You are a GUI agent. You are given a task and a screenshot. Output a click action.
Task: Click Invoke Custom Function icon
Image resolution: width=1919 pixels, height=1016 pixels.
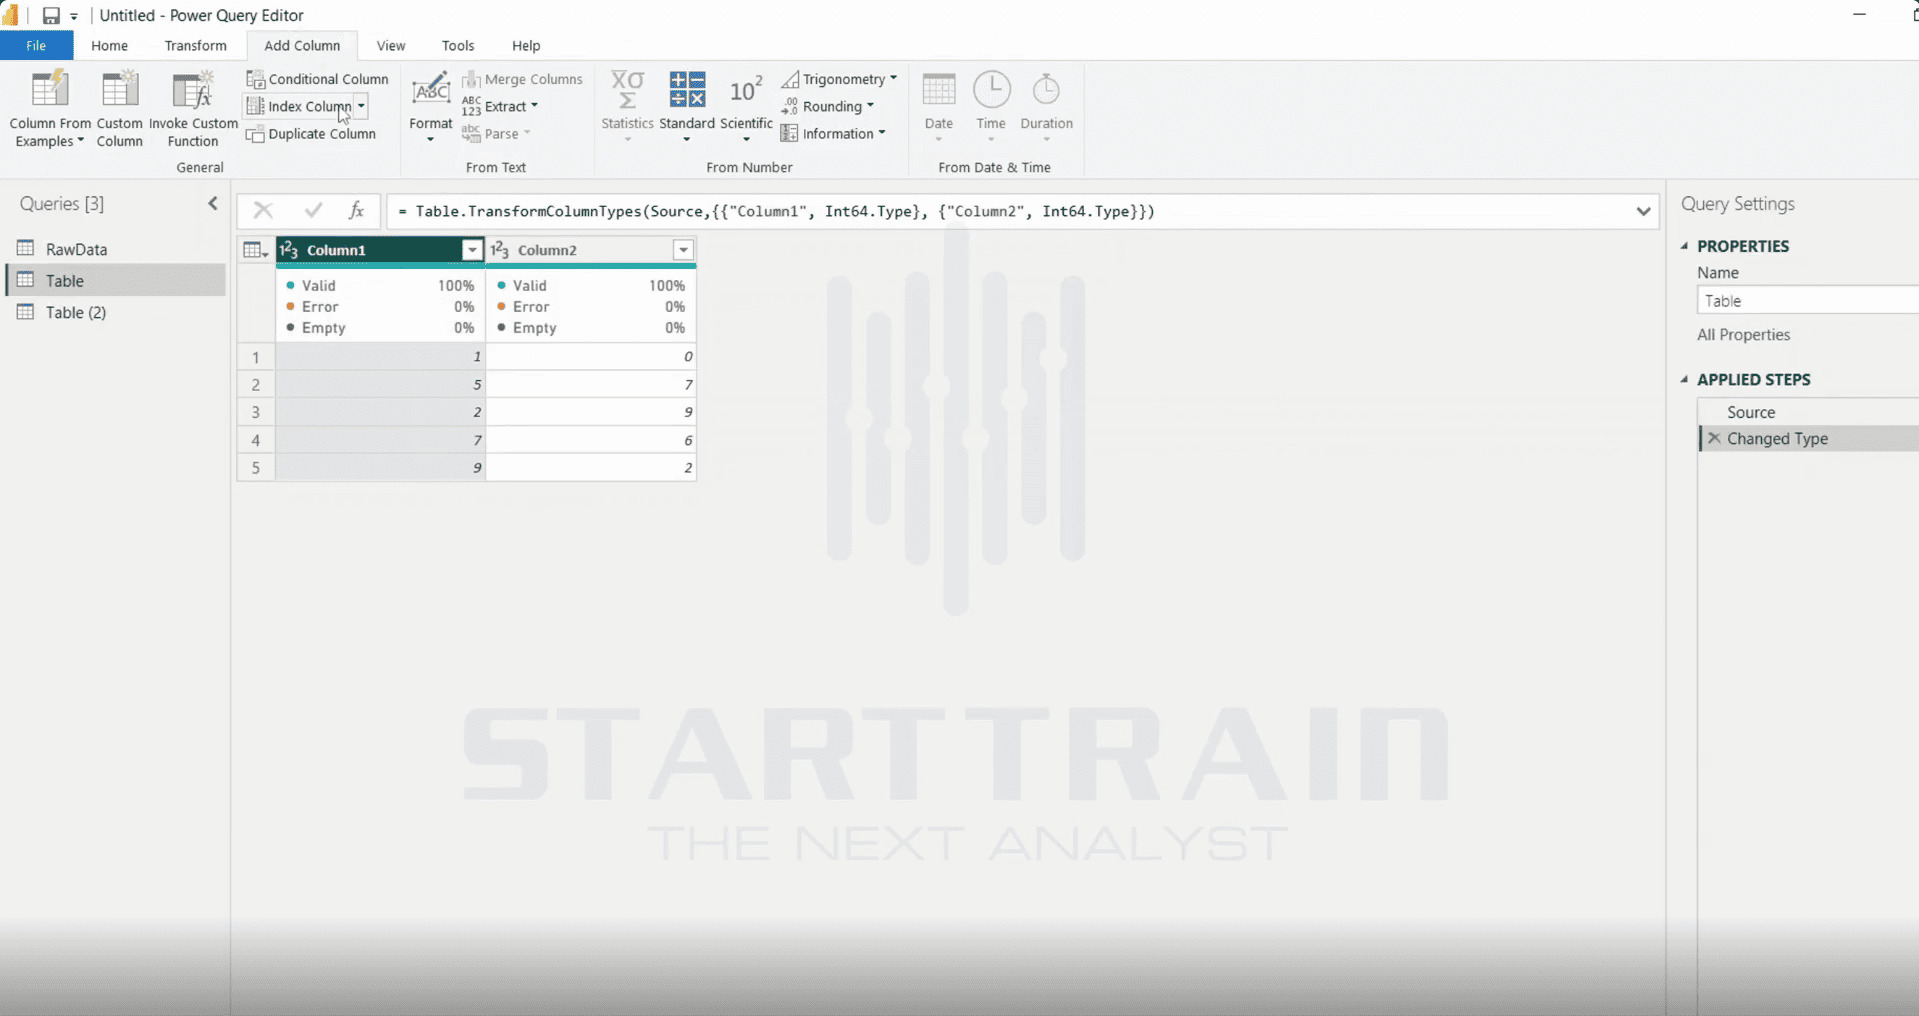(x=193, y=90)
